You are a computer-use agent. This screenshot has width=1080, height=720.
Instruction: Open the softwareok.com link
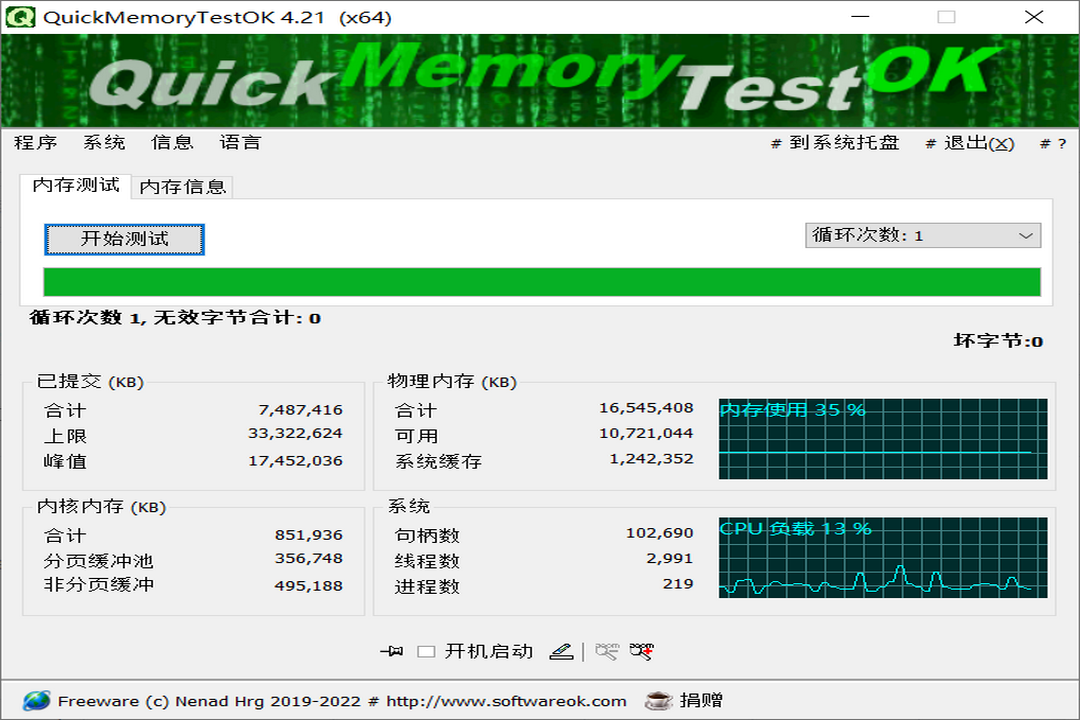click(x=506, y=701)
